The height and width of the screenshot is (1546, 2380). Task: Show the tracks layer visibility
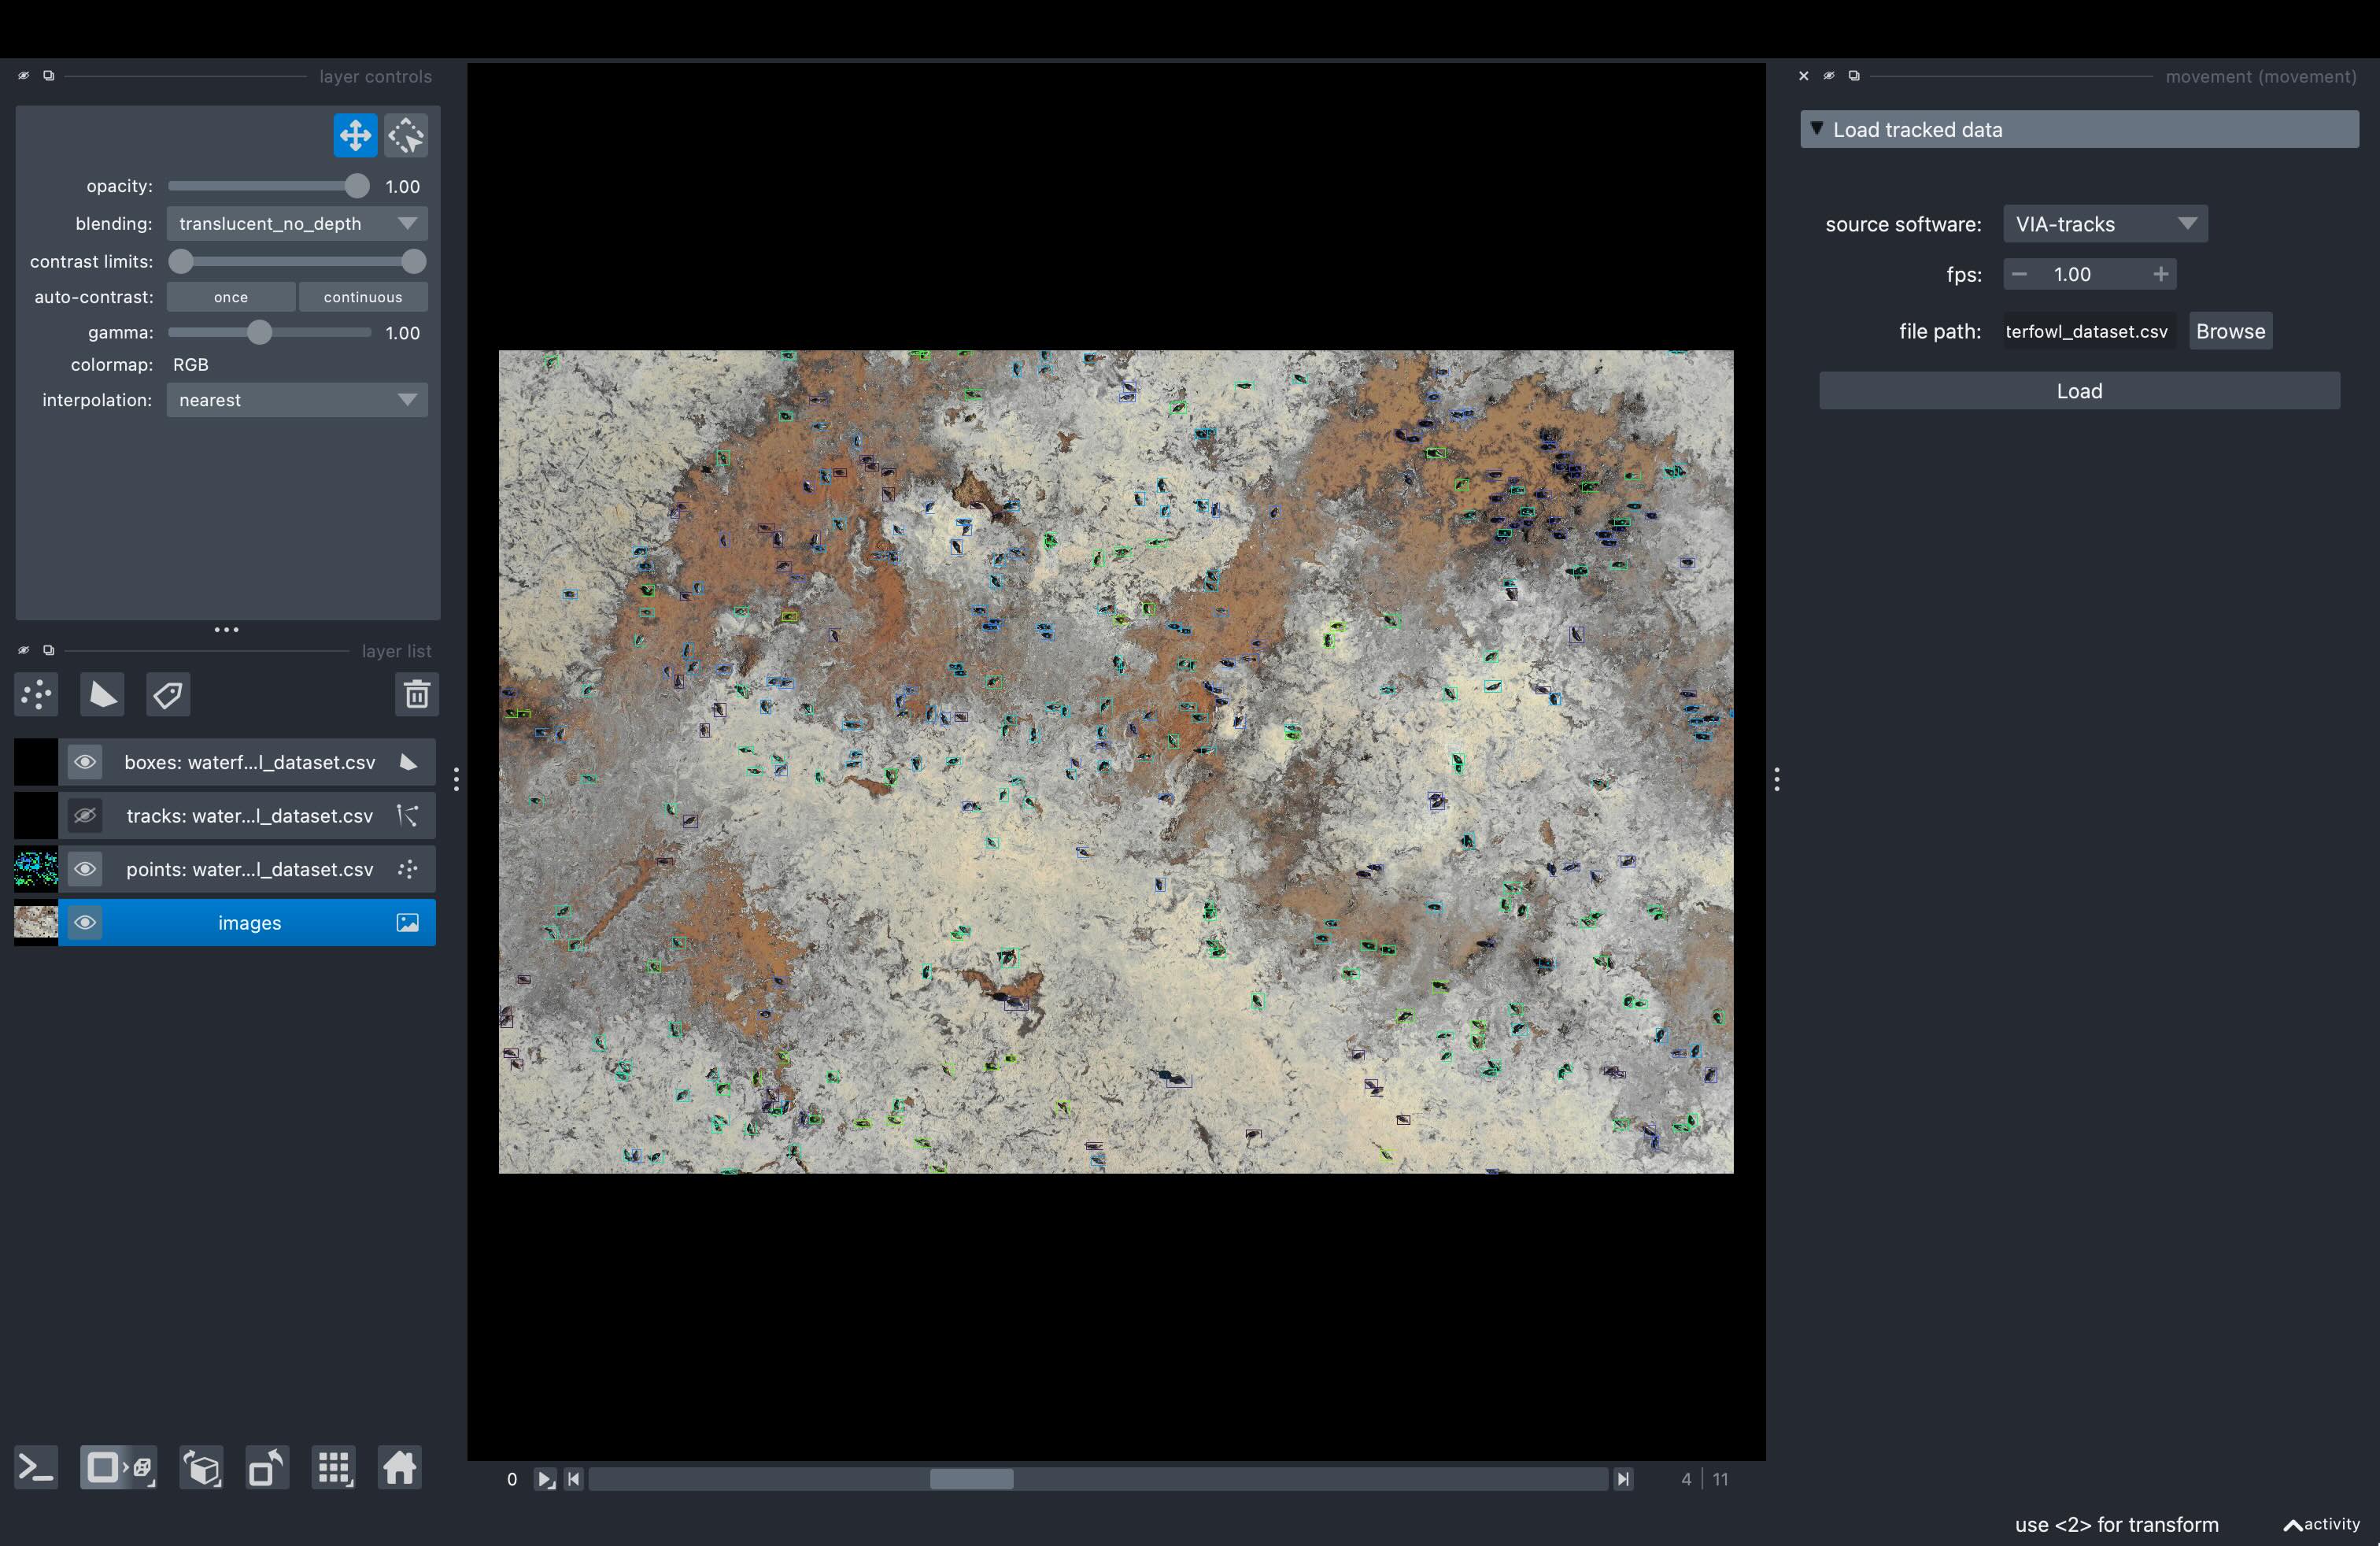(85, 816)
